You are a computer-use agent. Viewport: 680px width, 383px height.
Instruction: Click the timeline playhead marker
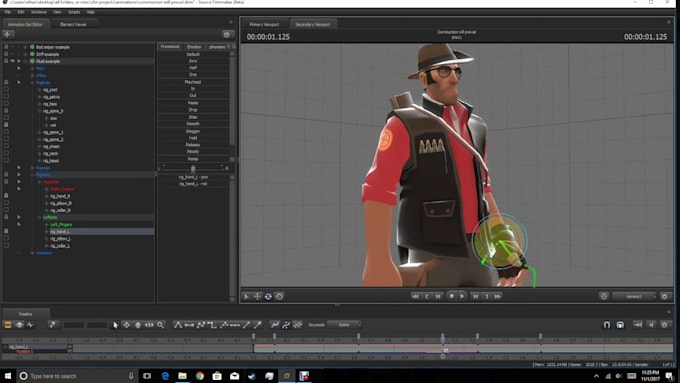(443, 337)
